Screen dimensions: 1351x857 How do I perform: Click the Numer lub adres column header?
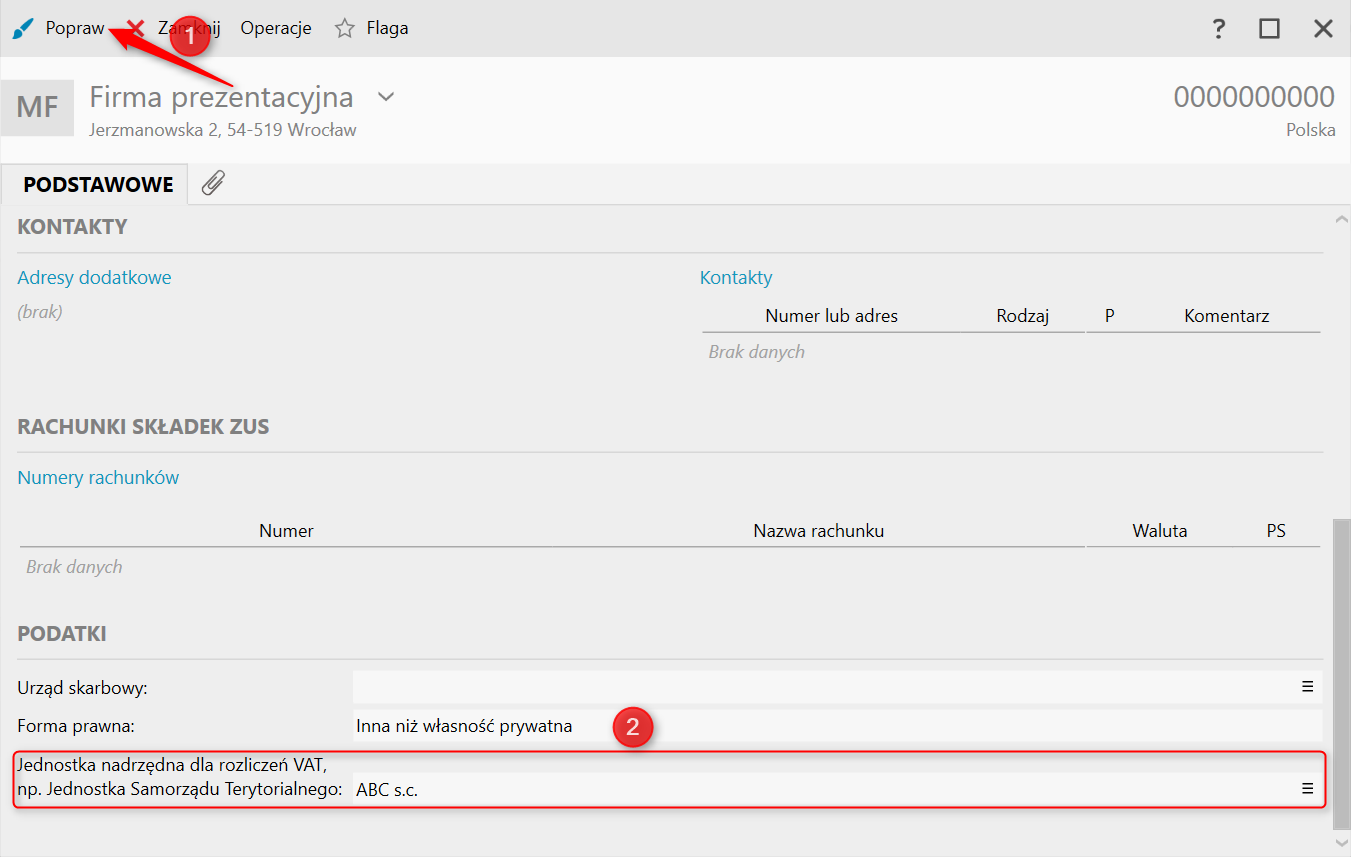click(831, 316)
